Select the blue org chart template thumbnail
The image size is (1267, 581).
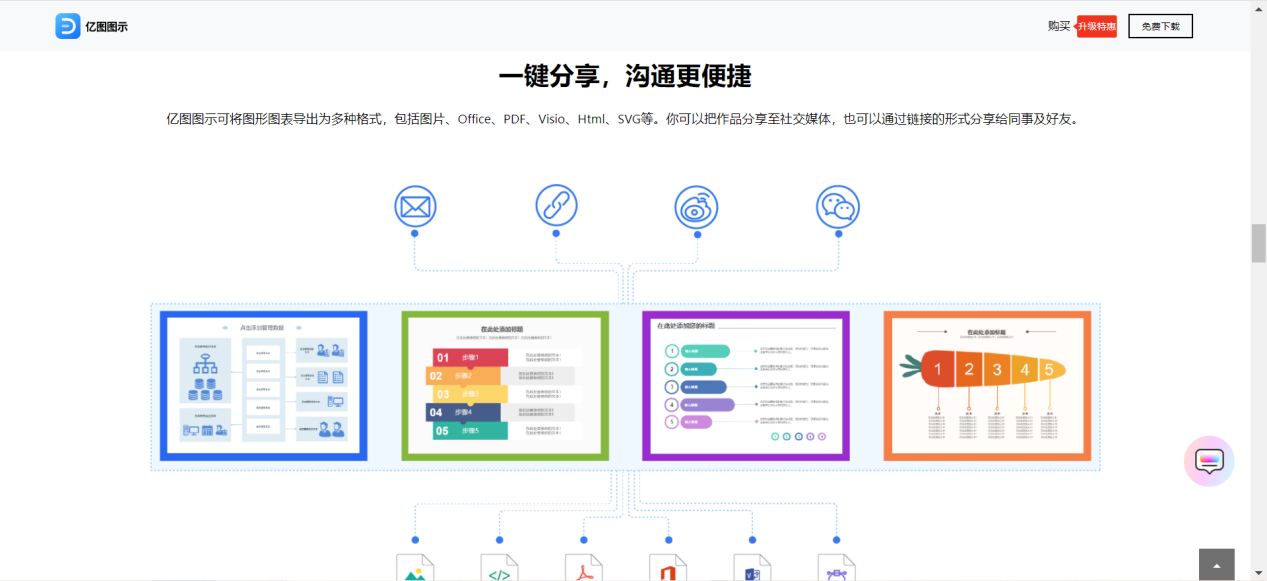(262, 386)
